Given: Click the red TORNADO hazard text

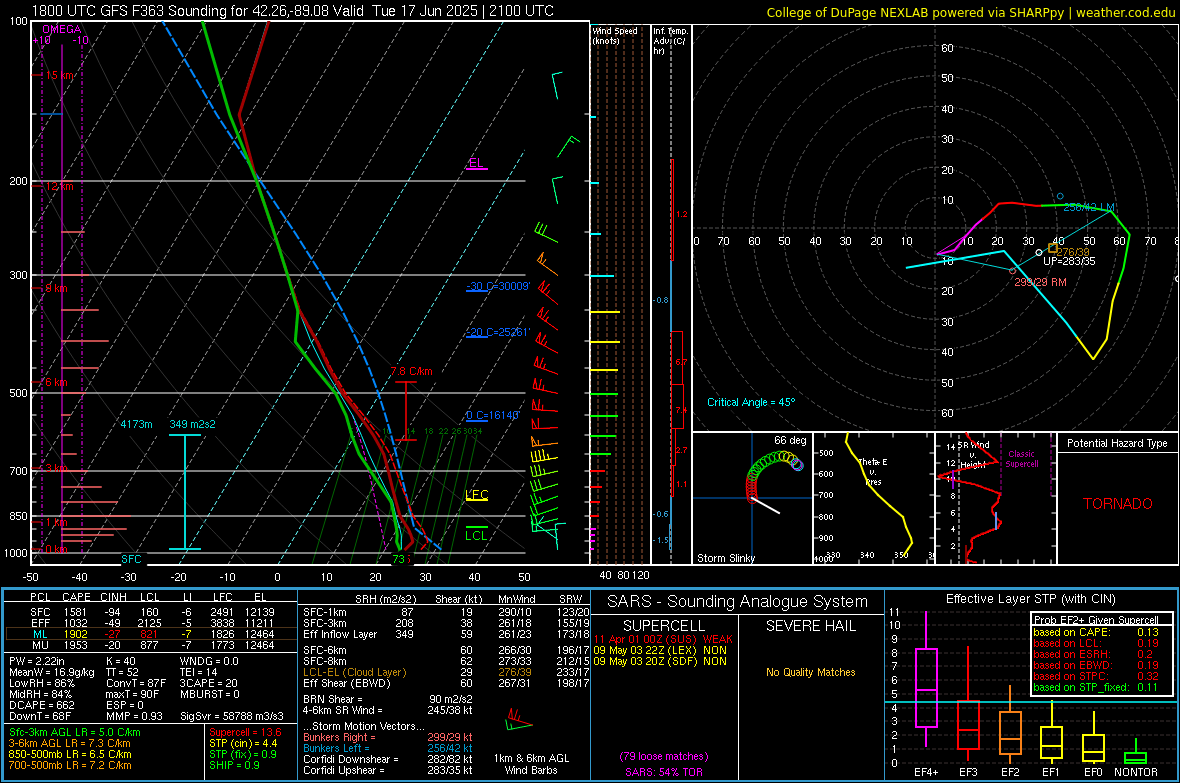Looking at the screenshot, I should pos(1118,504).
